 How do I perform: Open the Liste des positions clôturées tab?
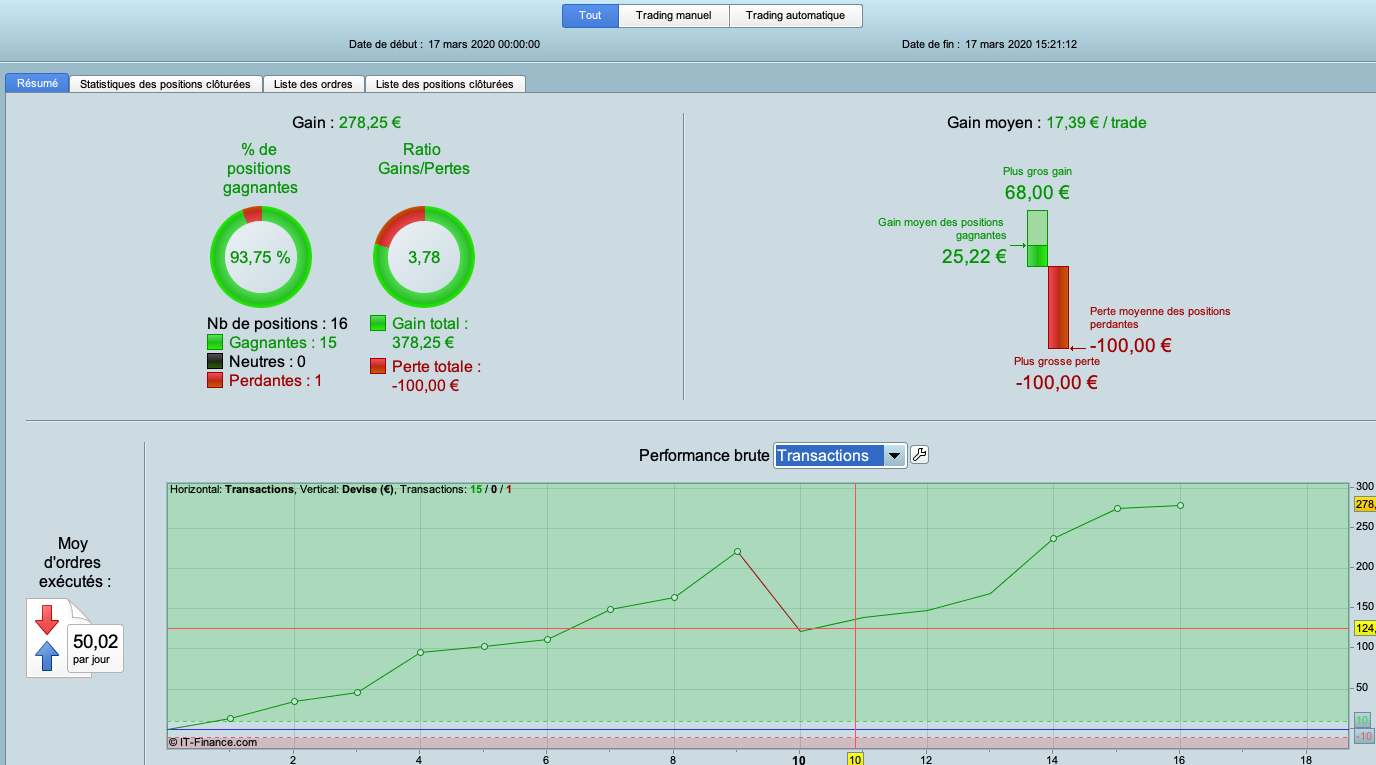coord(445,84)
